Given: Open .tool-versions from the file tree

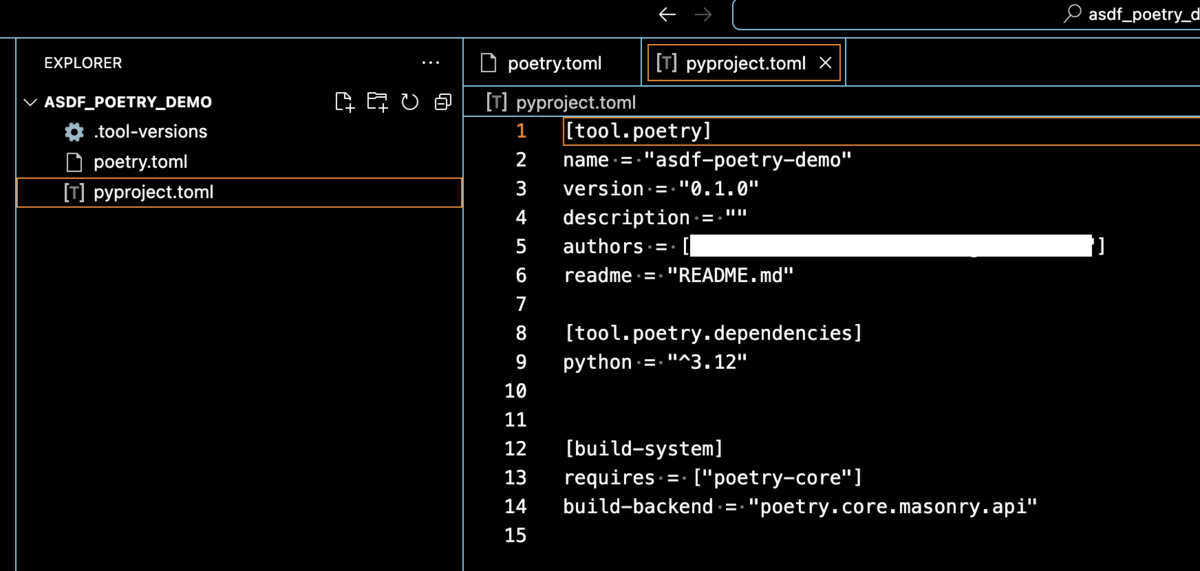Looking at the screenshot, I should tap(240, 132).
